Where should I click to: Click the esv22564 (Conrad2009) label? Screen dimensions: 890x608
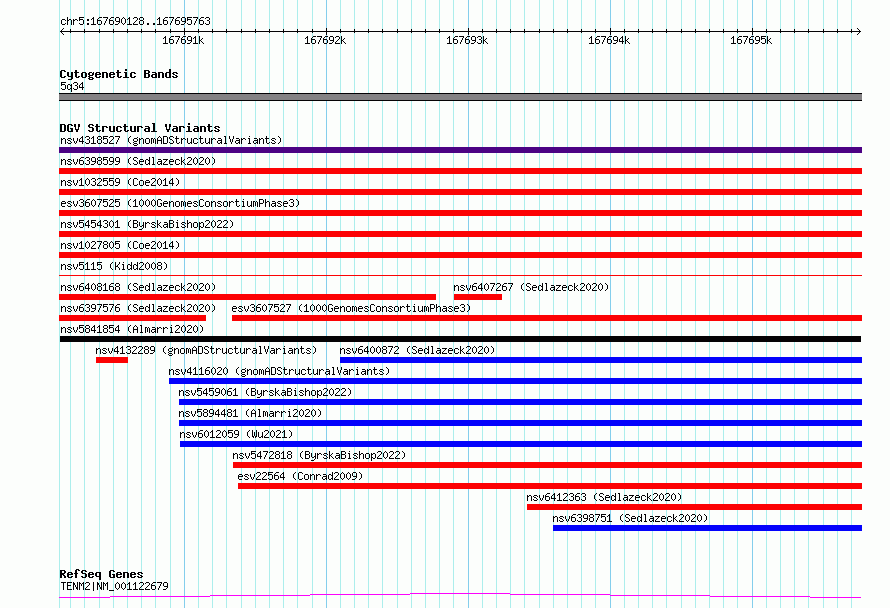click(x=300, y=476)
